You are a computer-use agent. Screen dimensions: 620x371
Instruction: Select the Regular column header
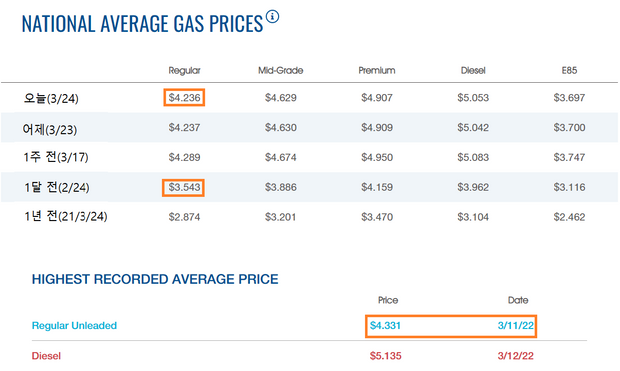[x=184, y=70]
